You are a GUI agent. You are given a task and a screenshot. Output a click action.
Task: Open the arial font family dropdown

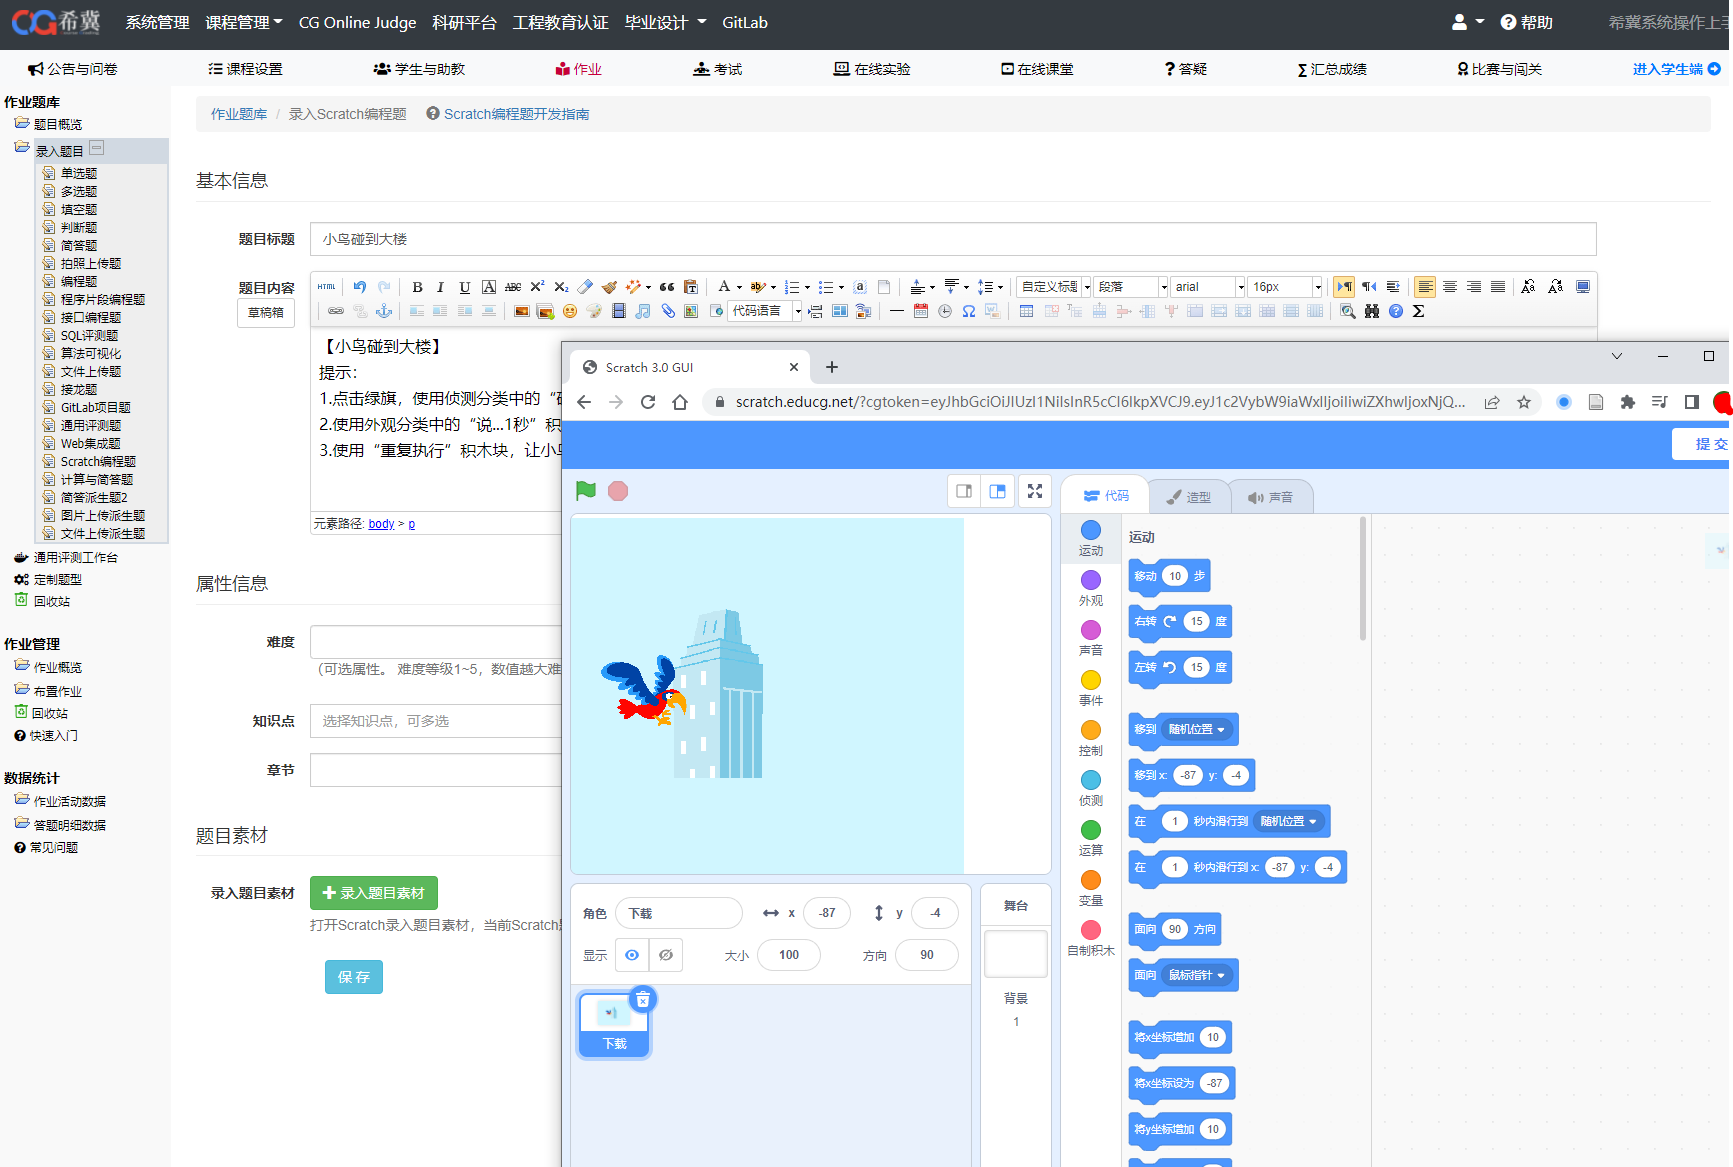[1208, 287]
